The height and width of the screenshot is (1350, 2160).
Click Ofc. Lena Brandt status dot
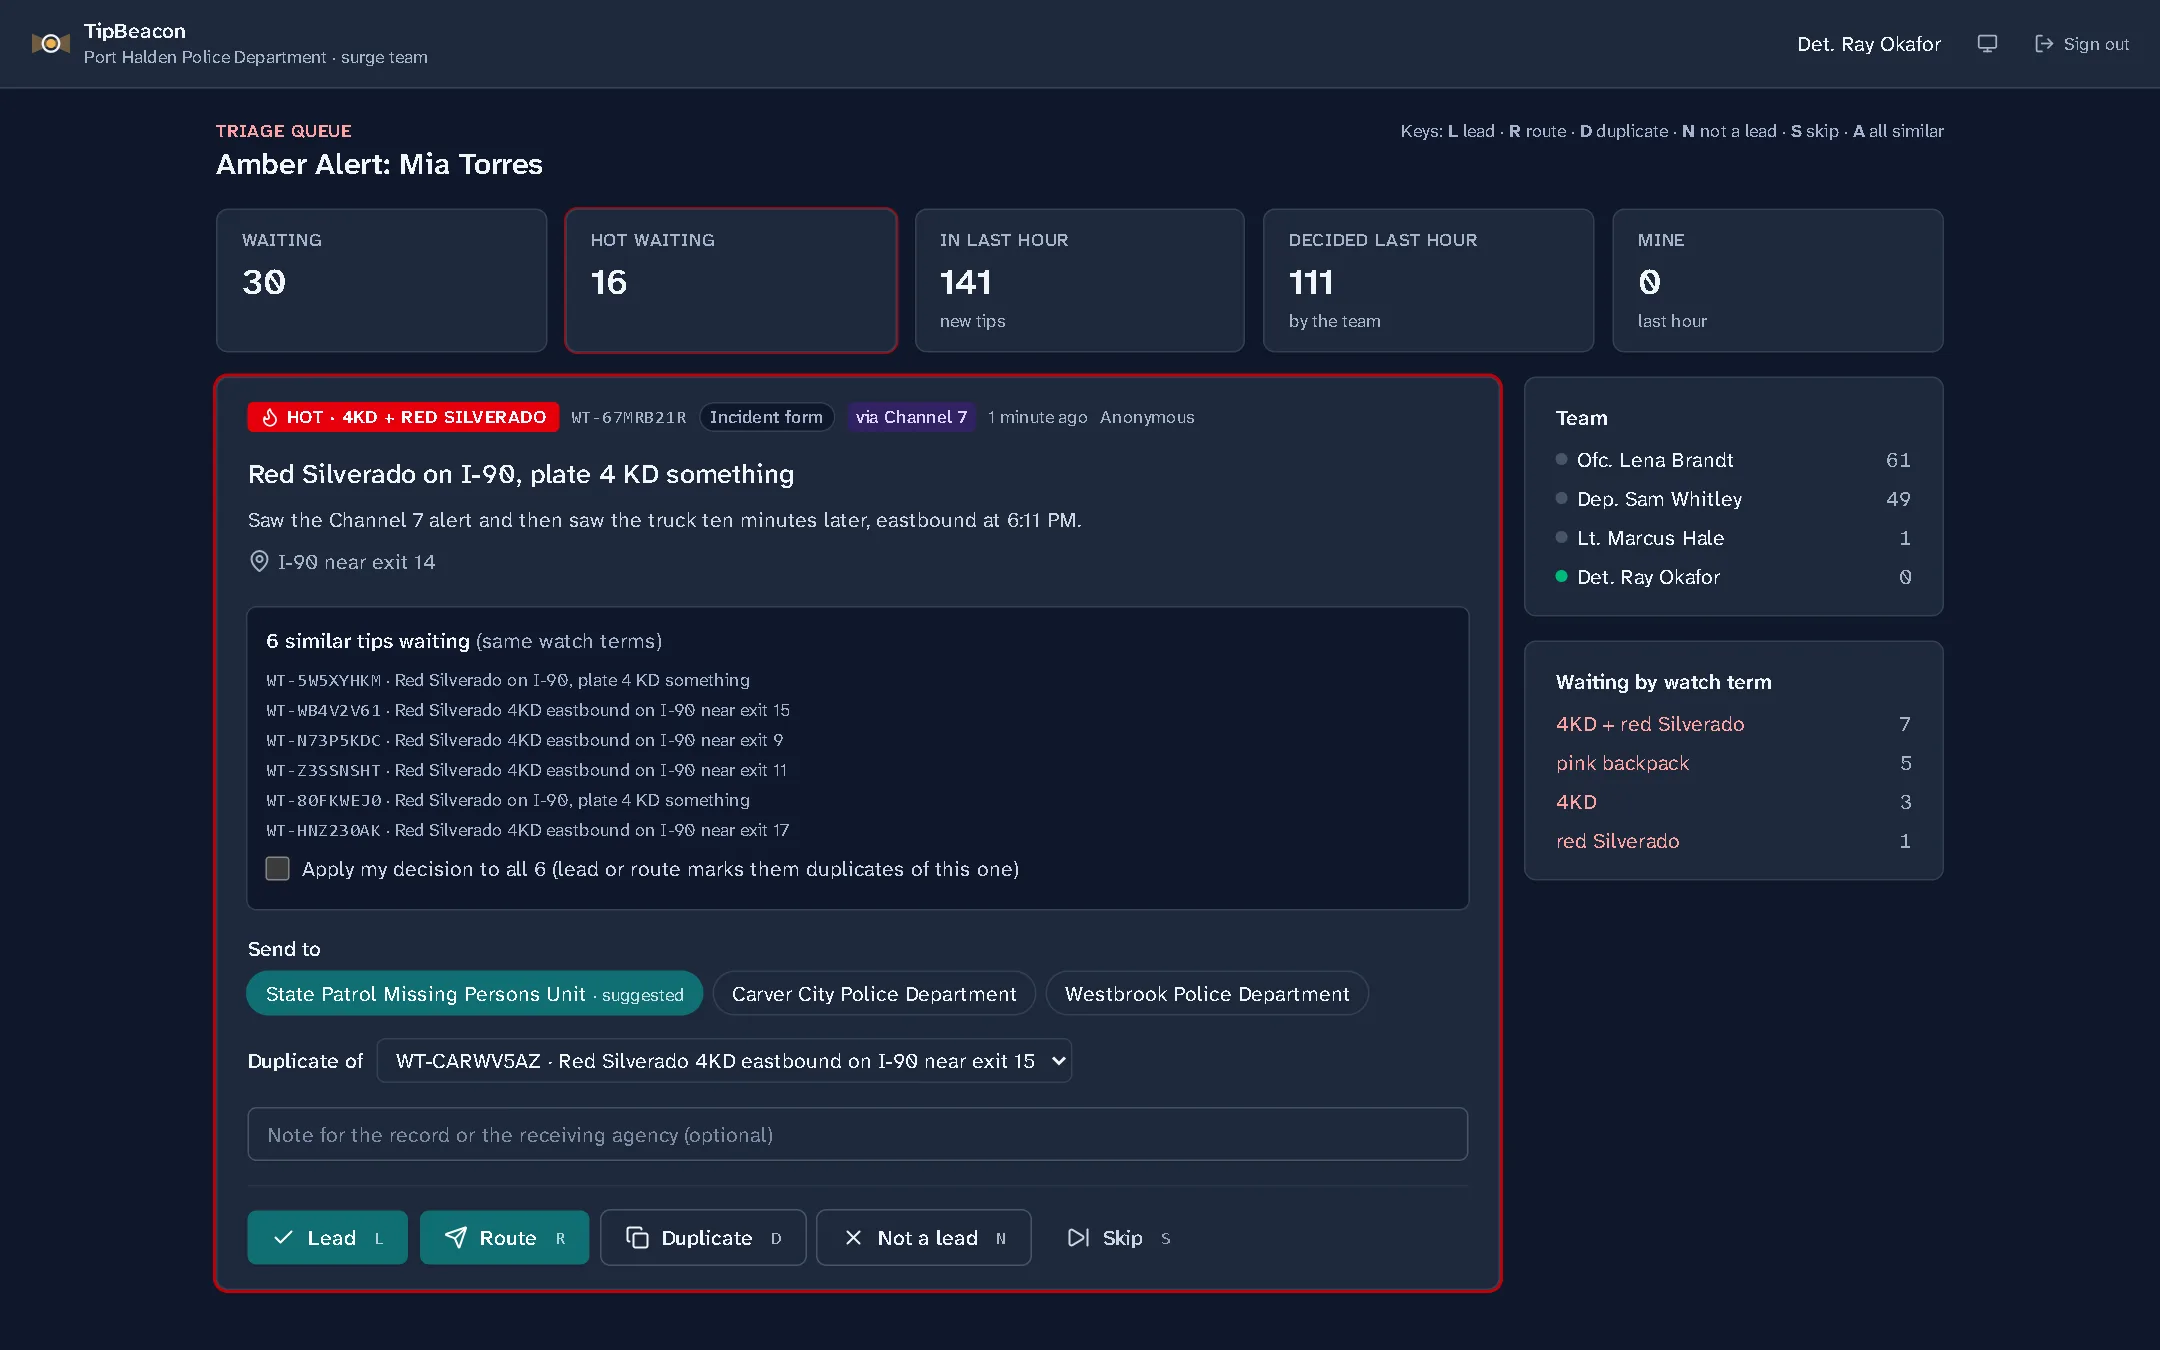click(1561, 459)
